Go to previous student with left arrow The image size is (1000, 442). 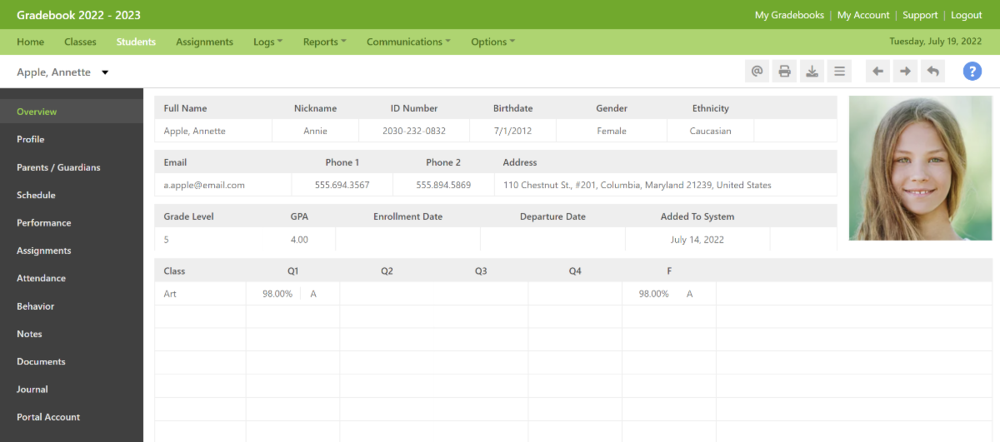pos(878,71)
